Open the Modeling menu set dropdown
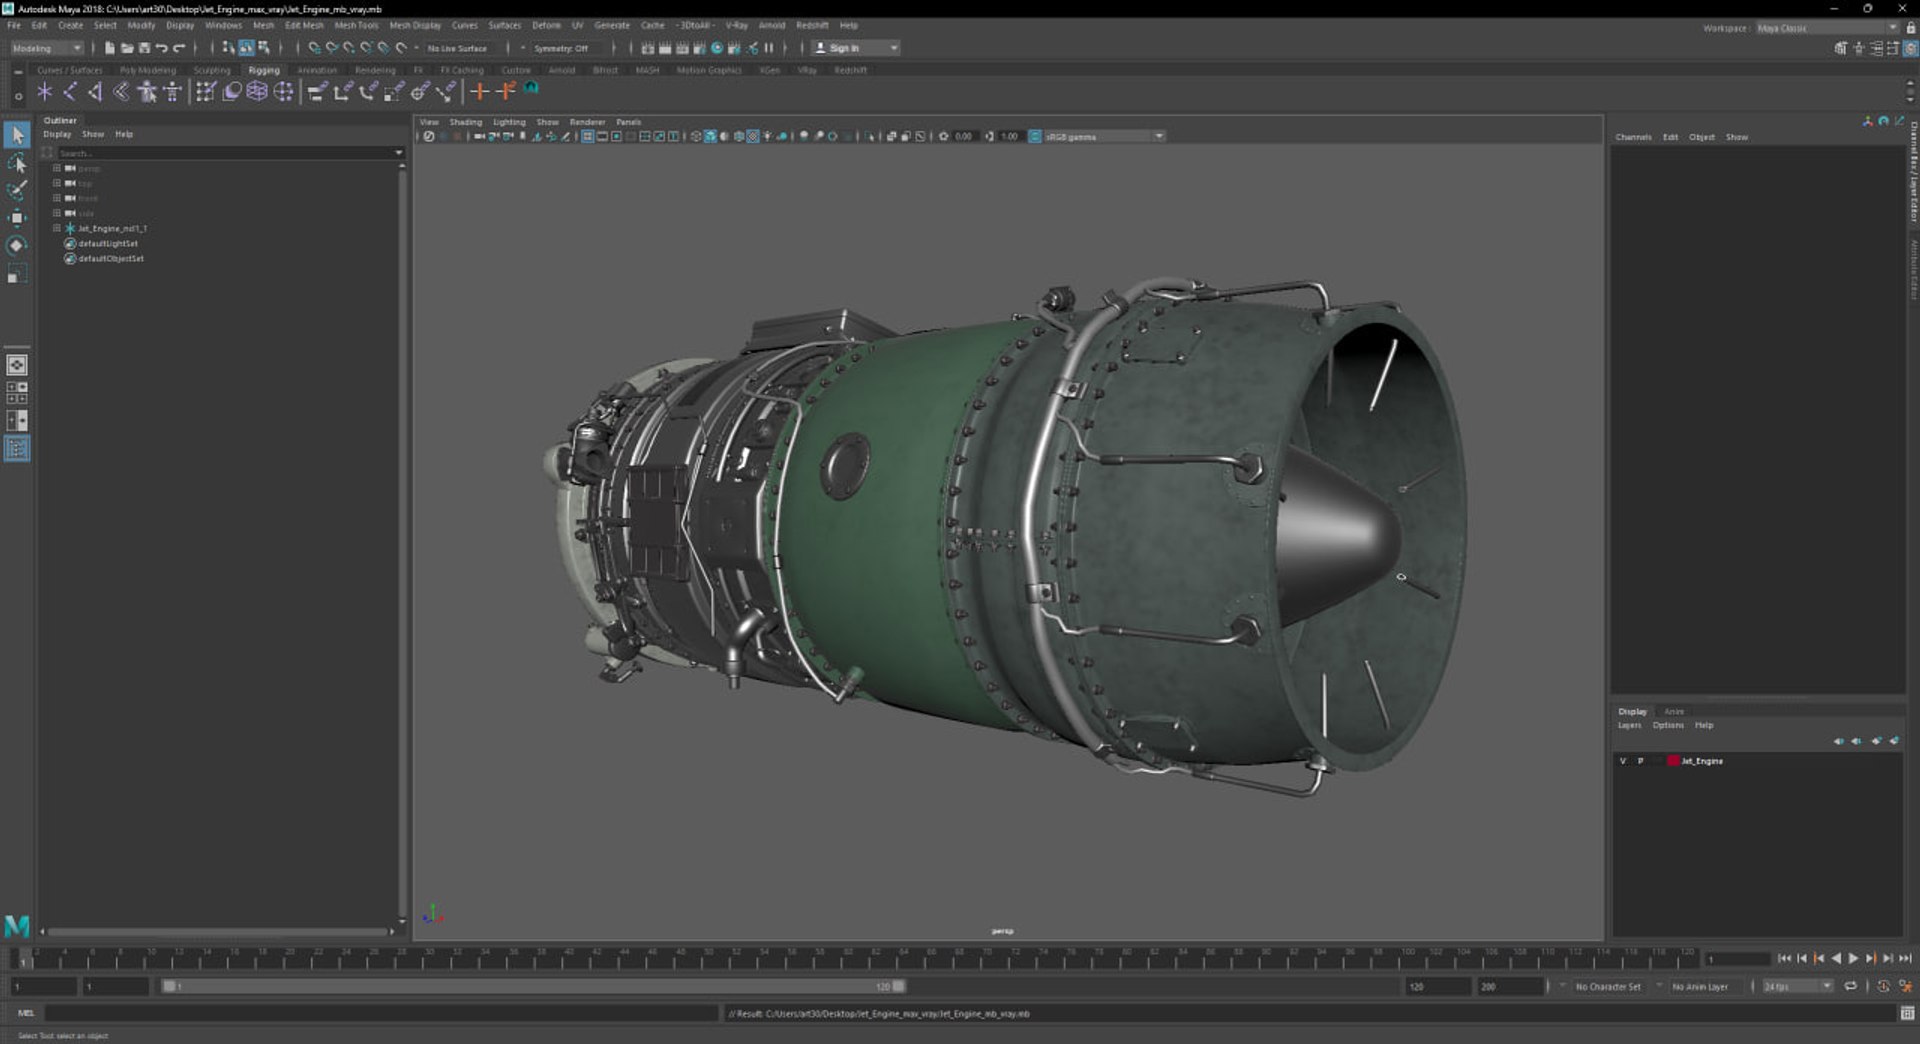The height and width of the screenshot is (1044, 1920). 47,48
